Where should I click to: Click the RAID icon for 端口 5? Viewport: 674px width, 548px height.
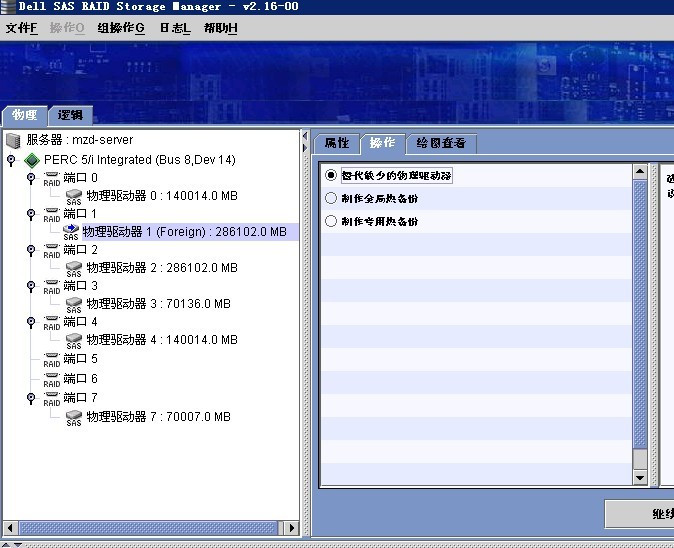pos(52,360)
